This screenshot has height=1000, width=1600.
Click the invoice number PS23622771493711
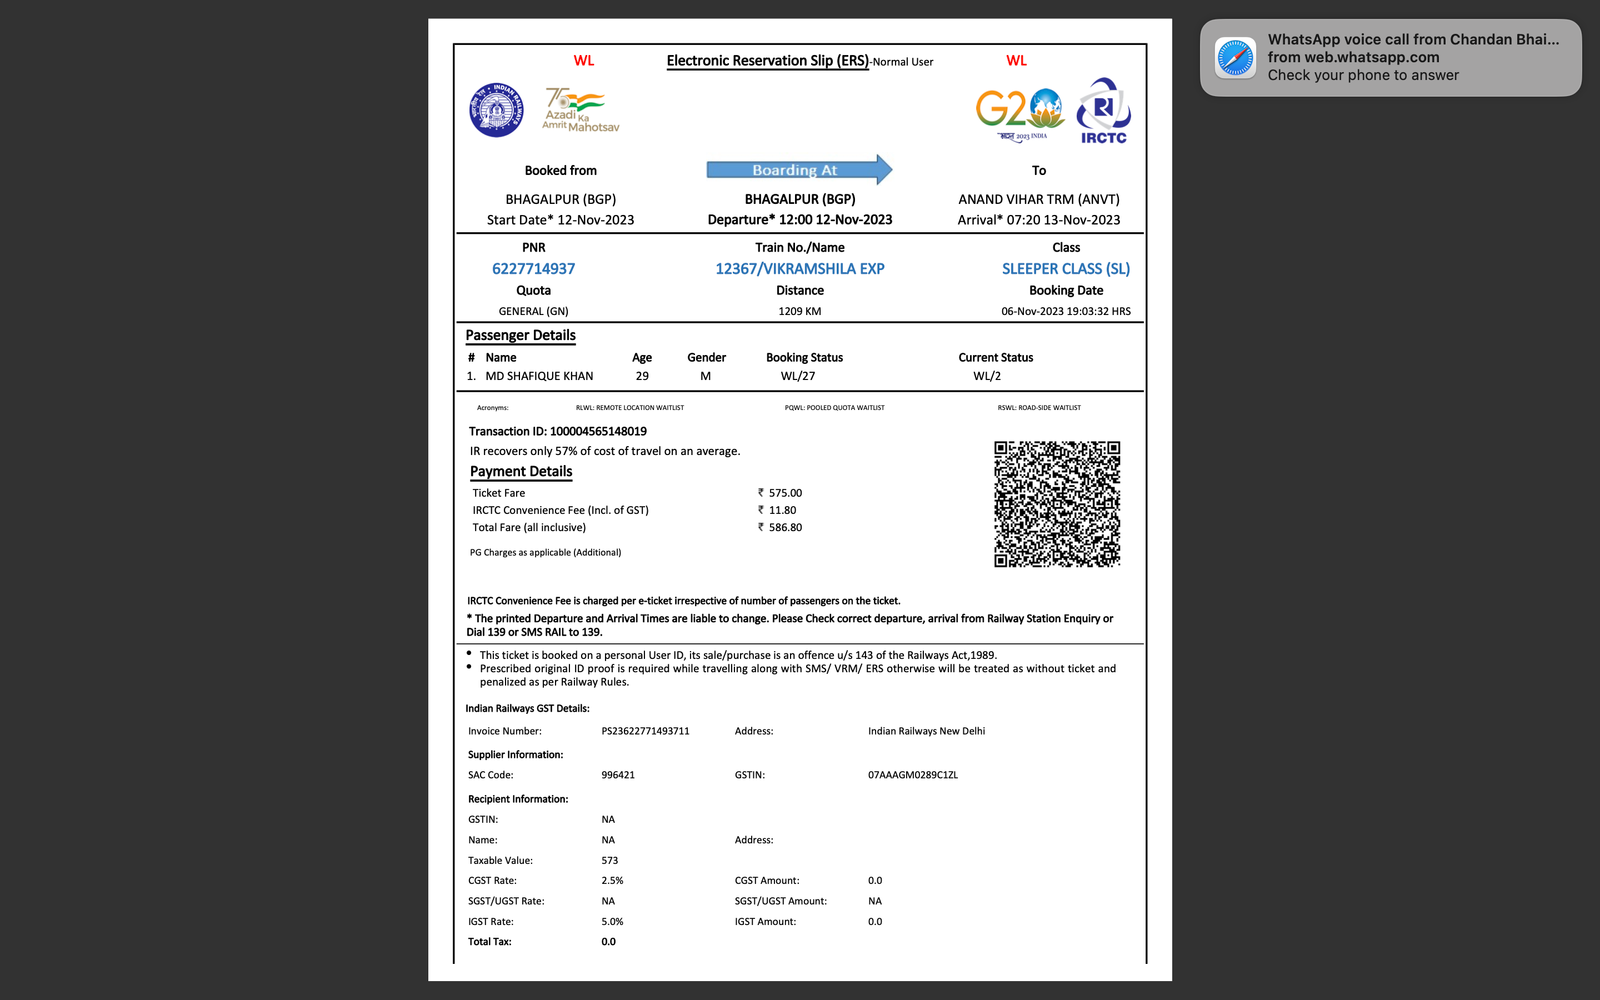pyautogui.click(x=645, y=731)
